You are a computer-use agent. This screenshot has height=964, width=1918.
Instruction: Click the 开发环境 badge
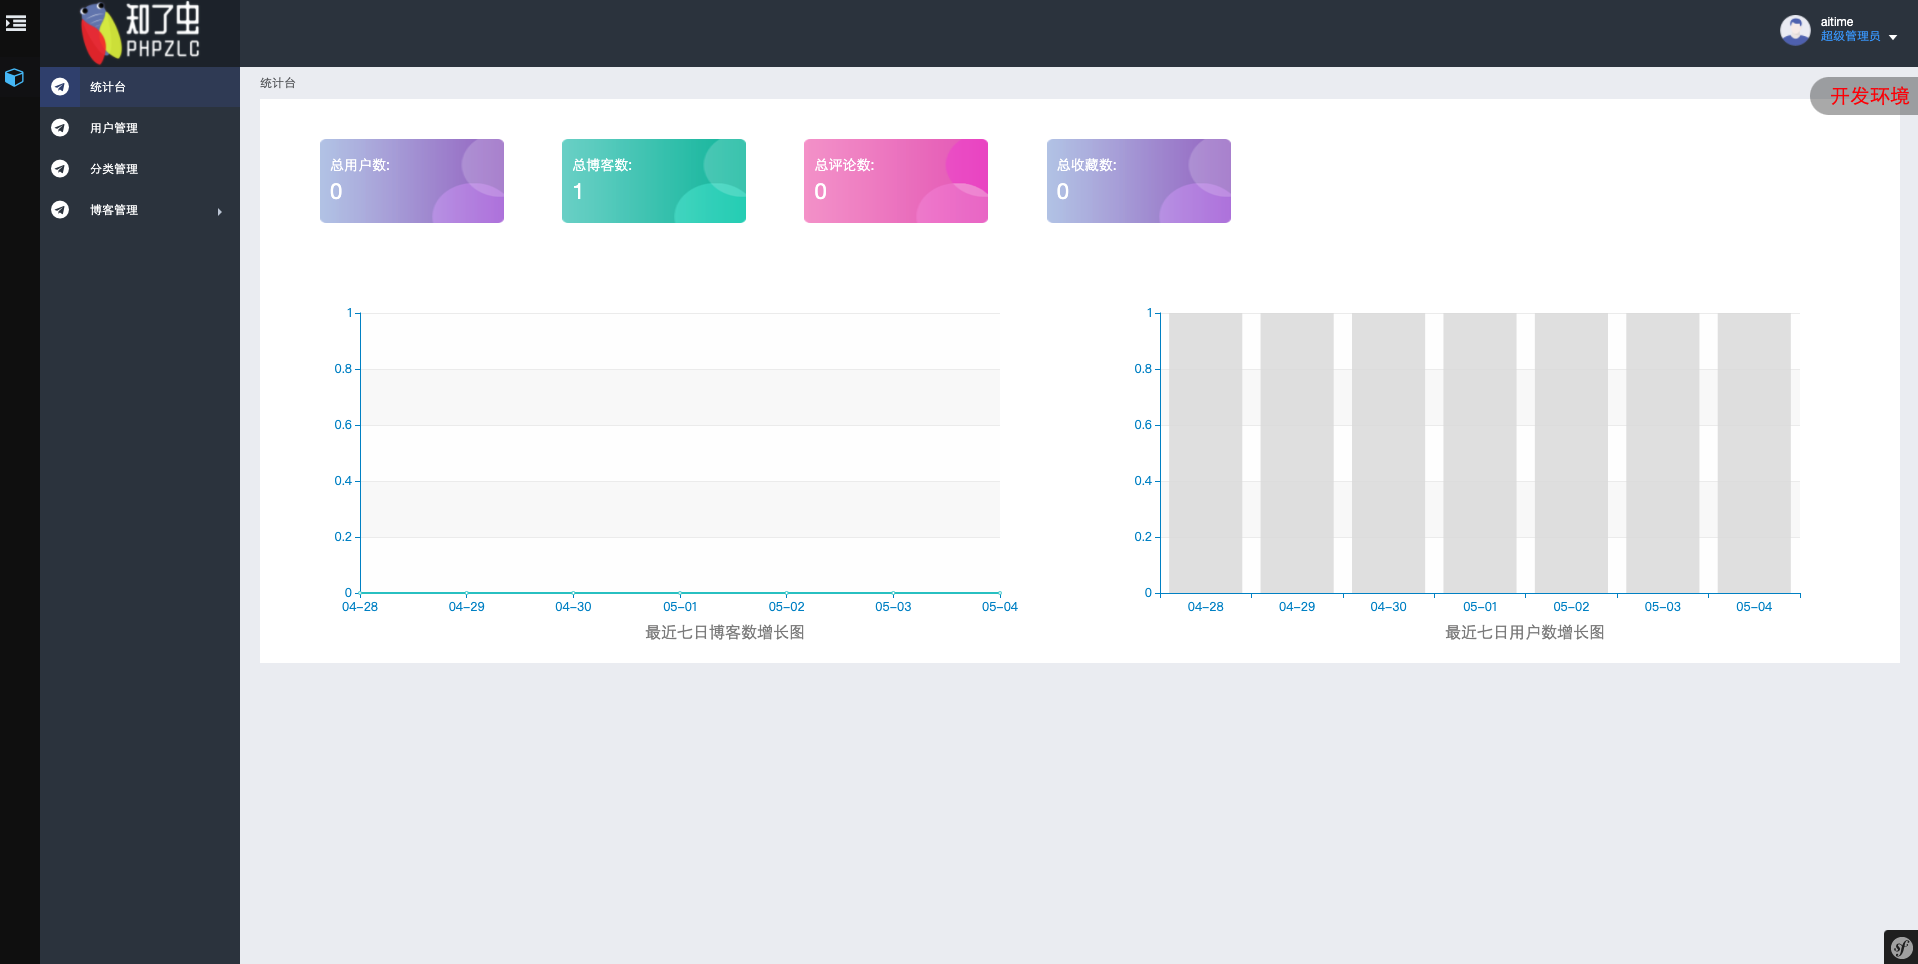pyautogui.click(x=1867, y=96)
